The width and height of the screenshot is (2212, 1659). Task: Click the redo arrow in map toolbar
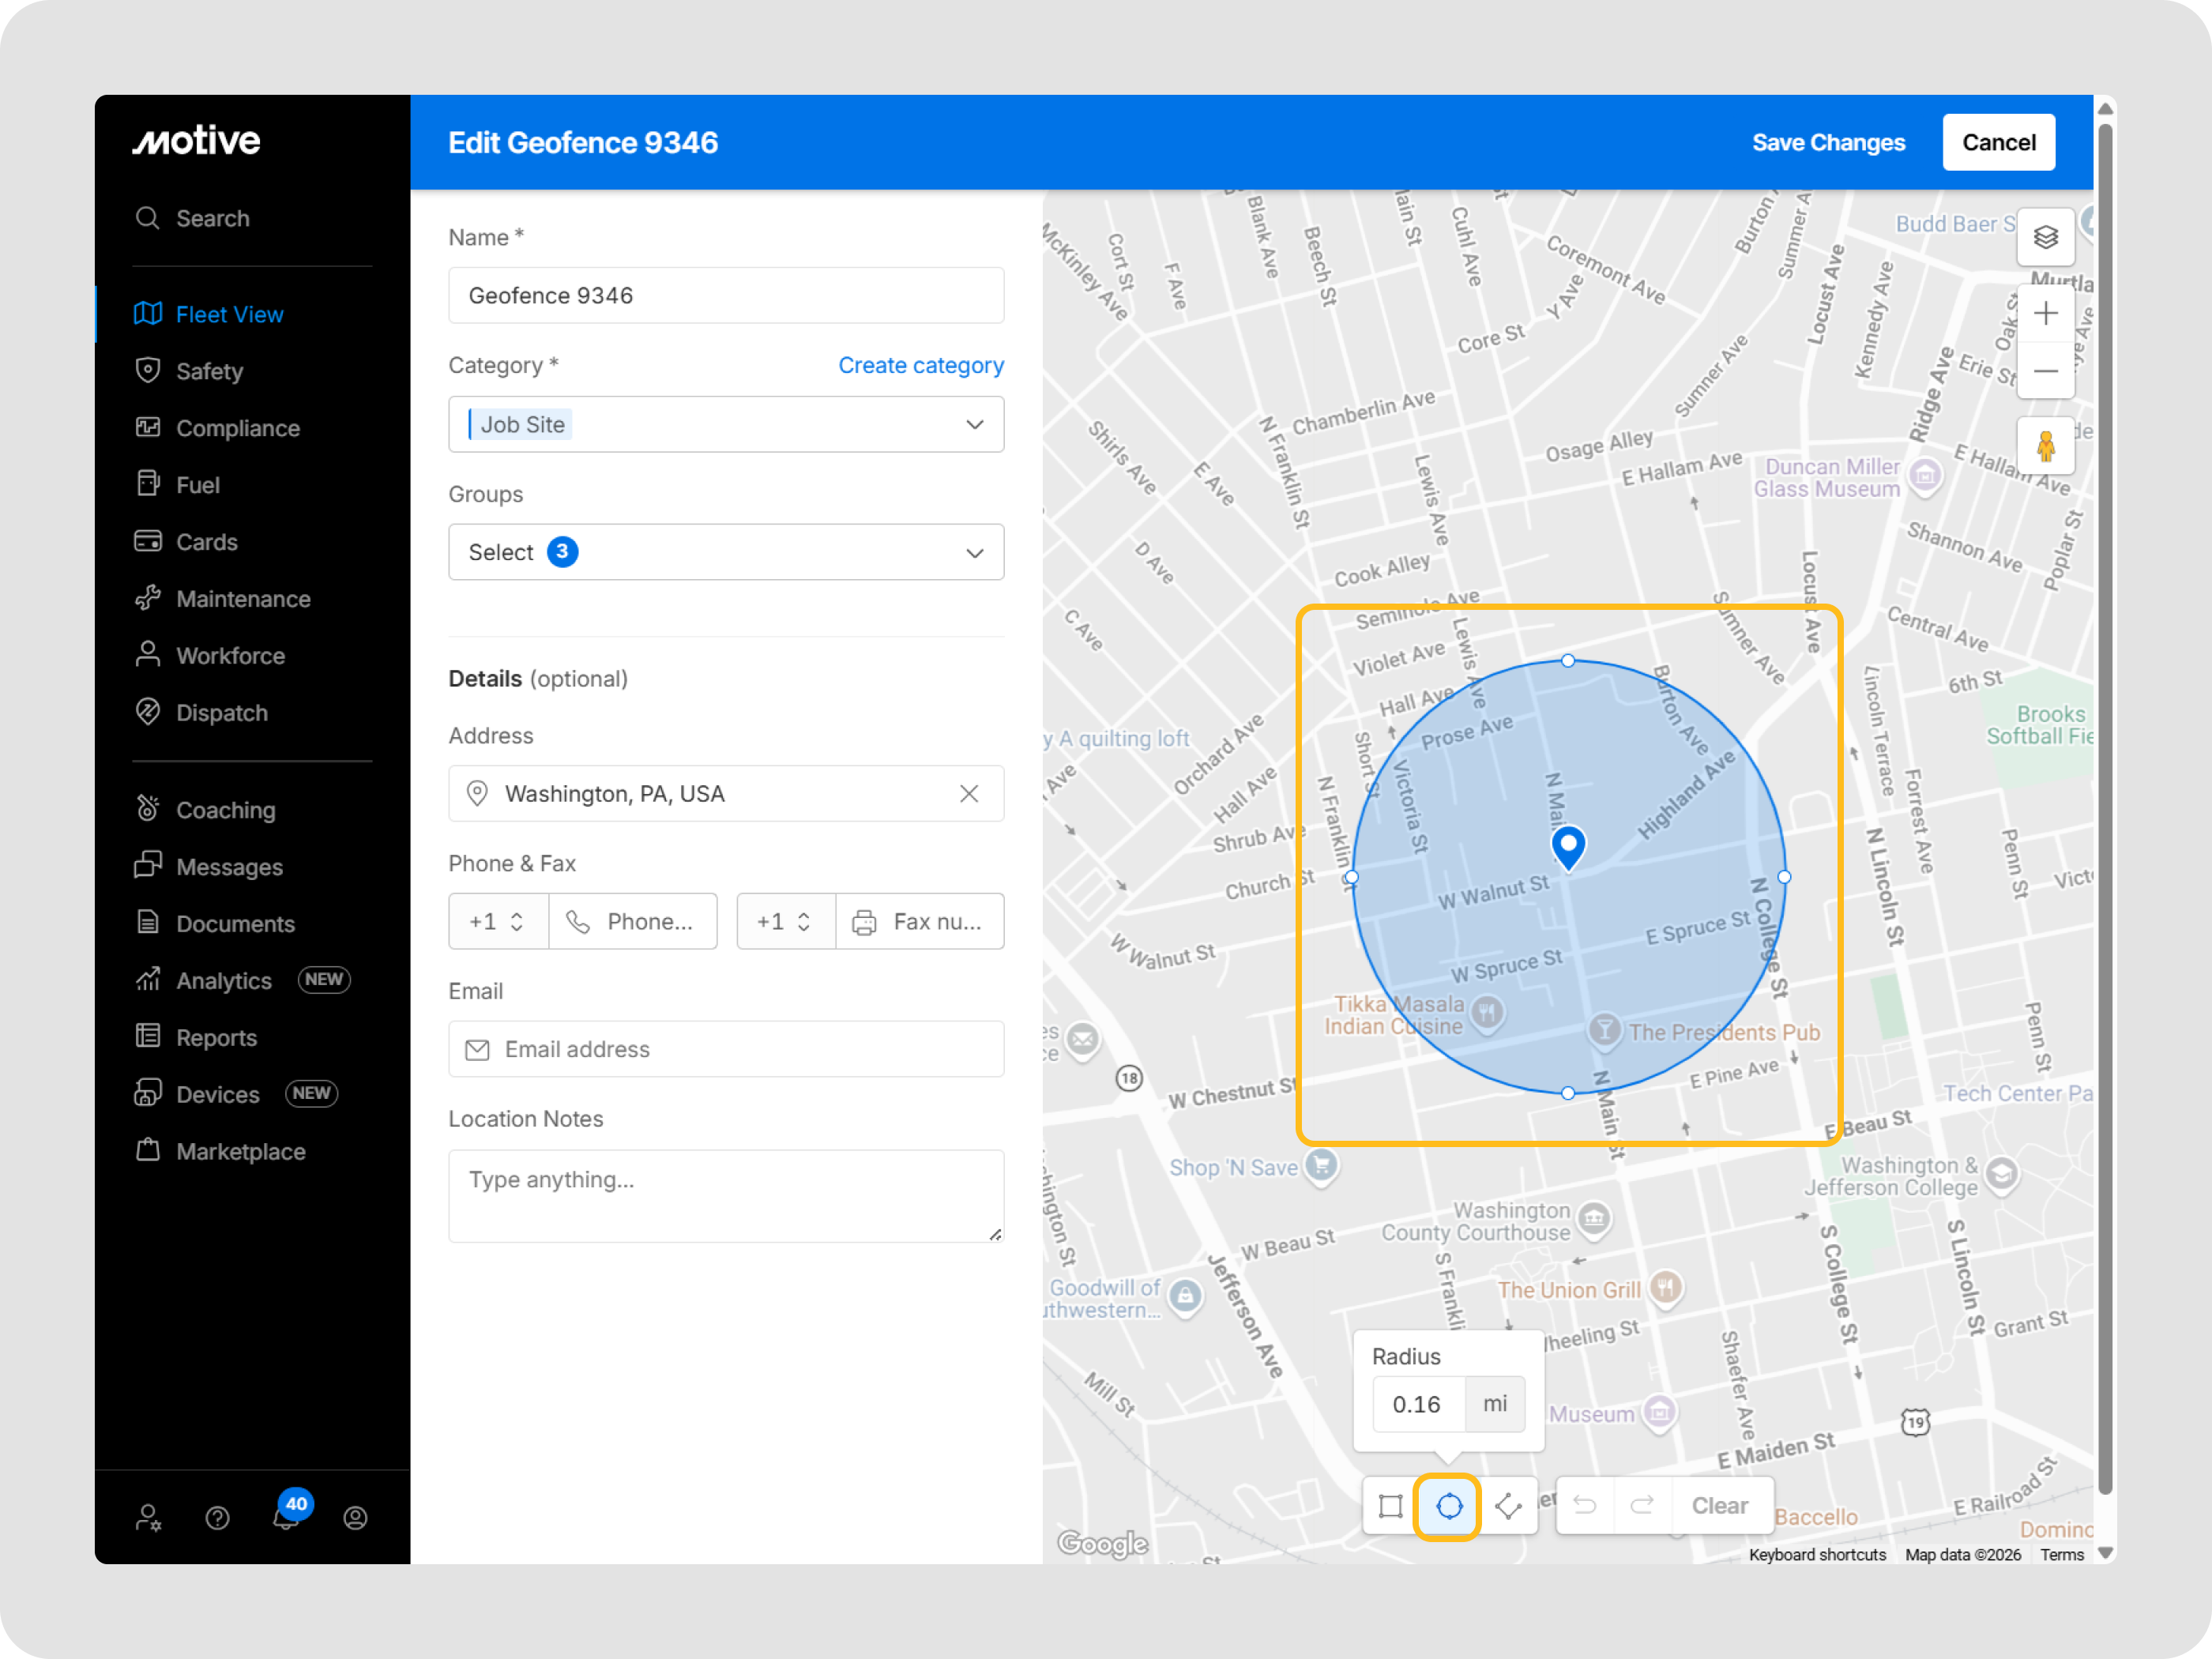click(x=1642, y=1506)
